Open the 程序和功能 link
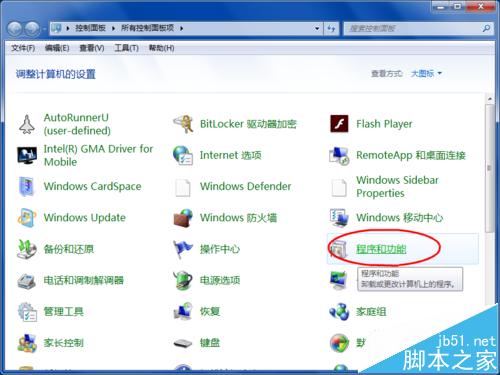The image size is (500, 375). [381, 249]
